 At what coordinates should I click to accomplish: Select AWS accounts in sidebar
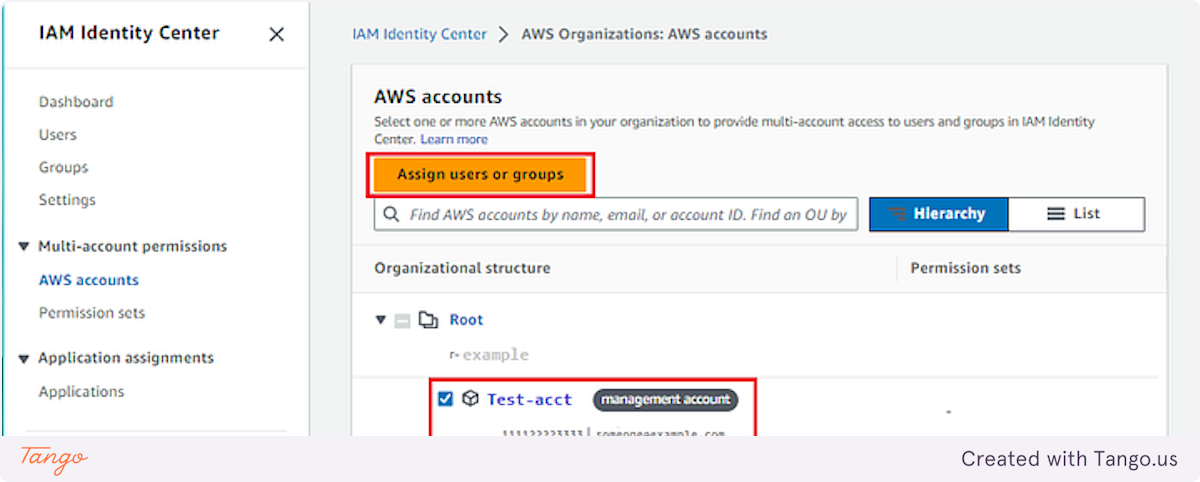[89, 280]
